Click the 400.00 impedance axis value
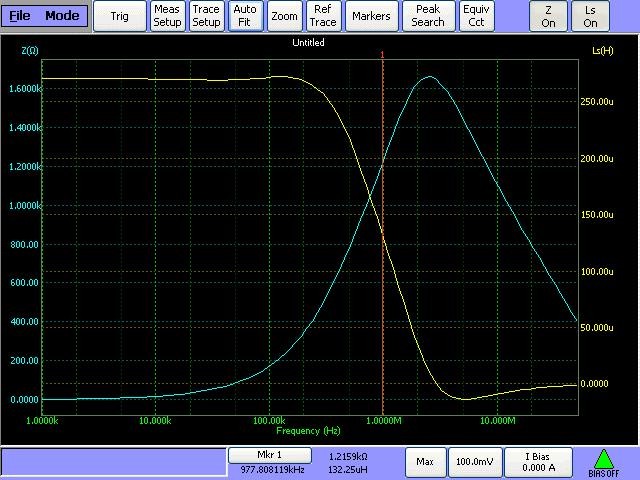Viewport: 640px width, 480px height. point(24,322)
